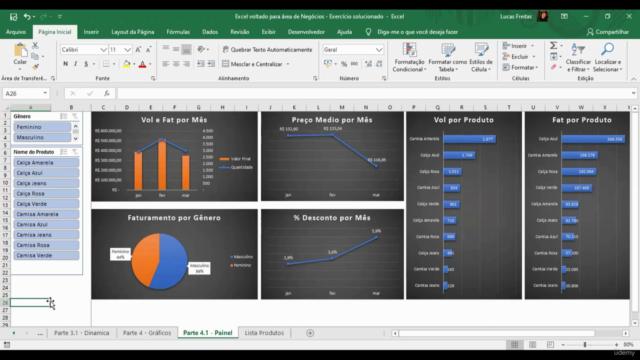Open Formatar como Tabela gallery
Screen dimensions: 640x360
[x=448, y=58]
